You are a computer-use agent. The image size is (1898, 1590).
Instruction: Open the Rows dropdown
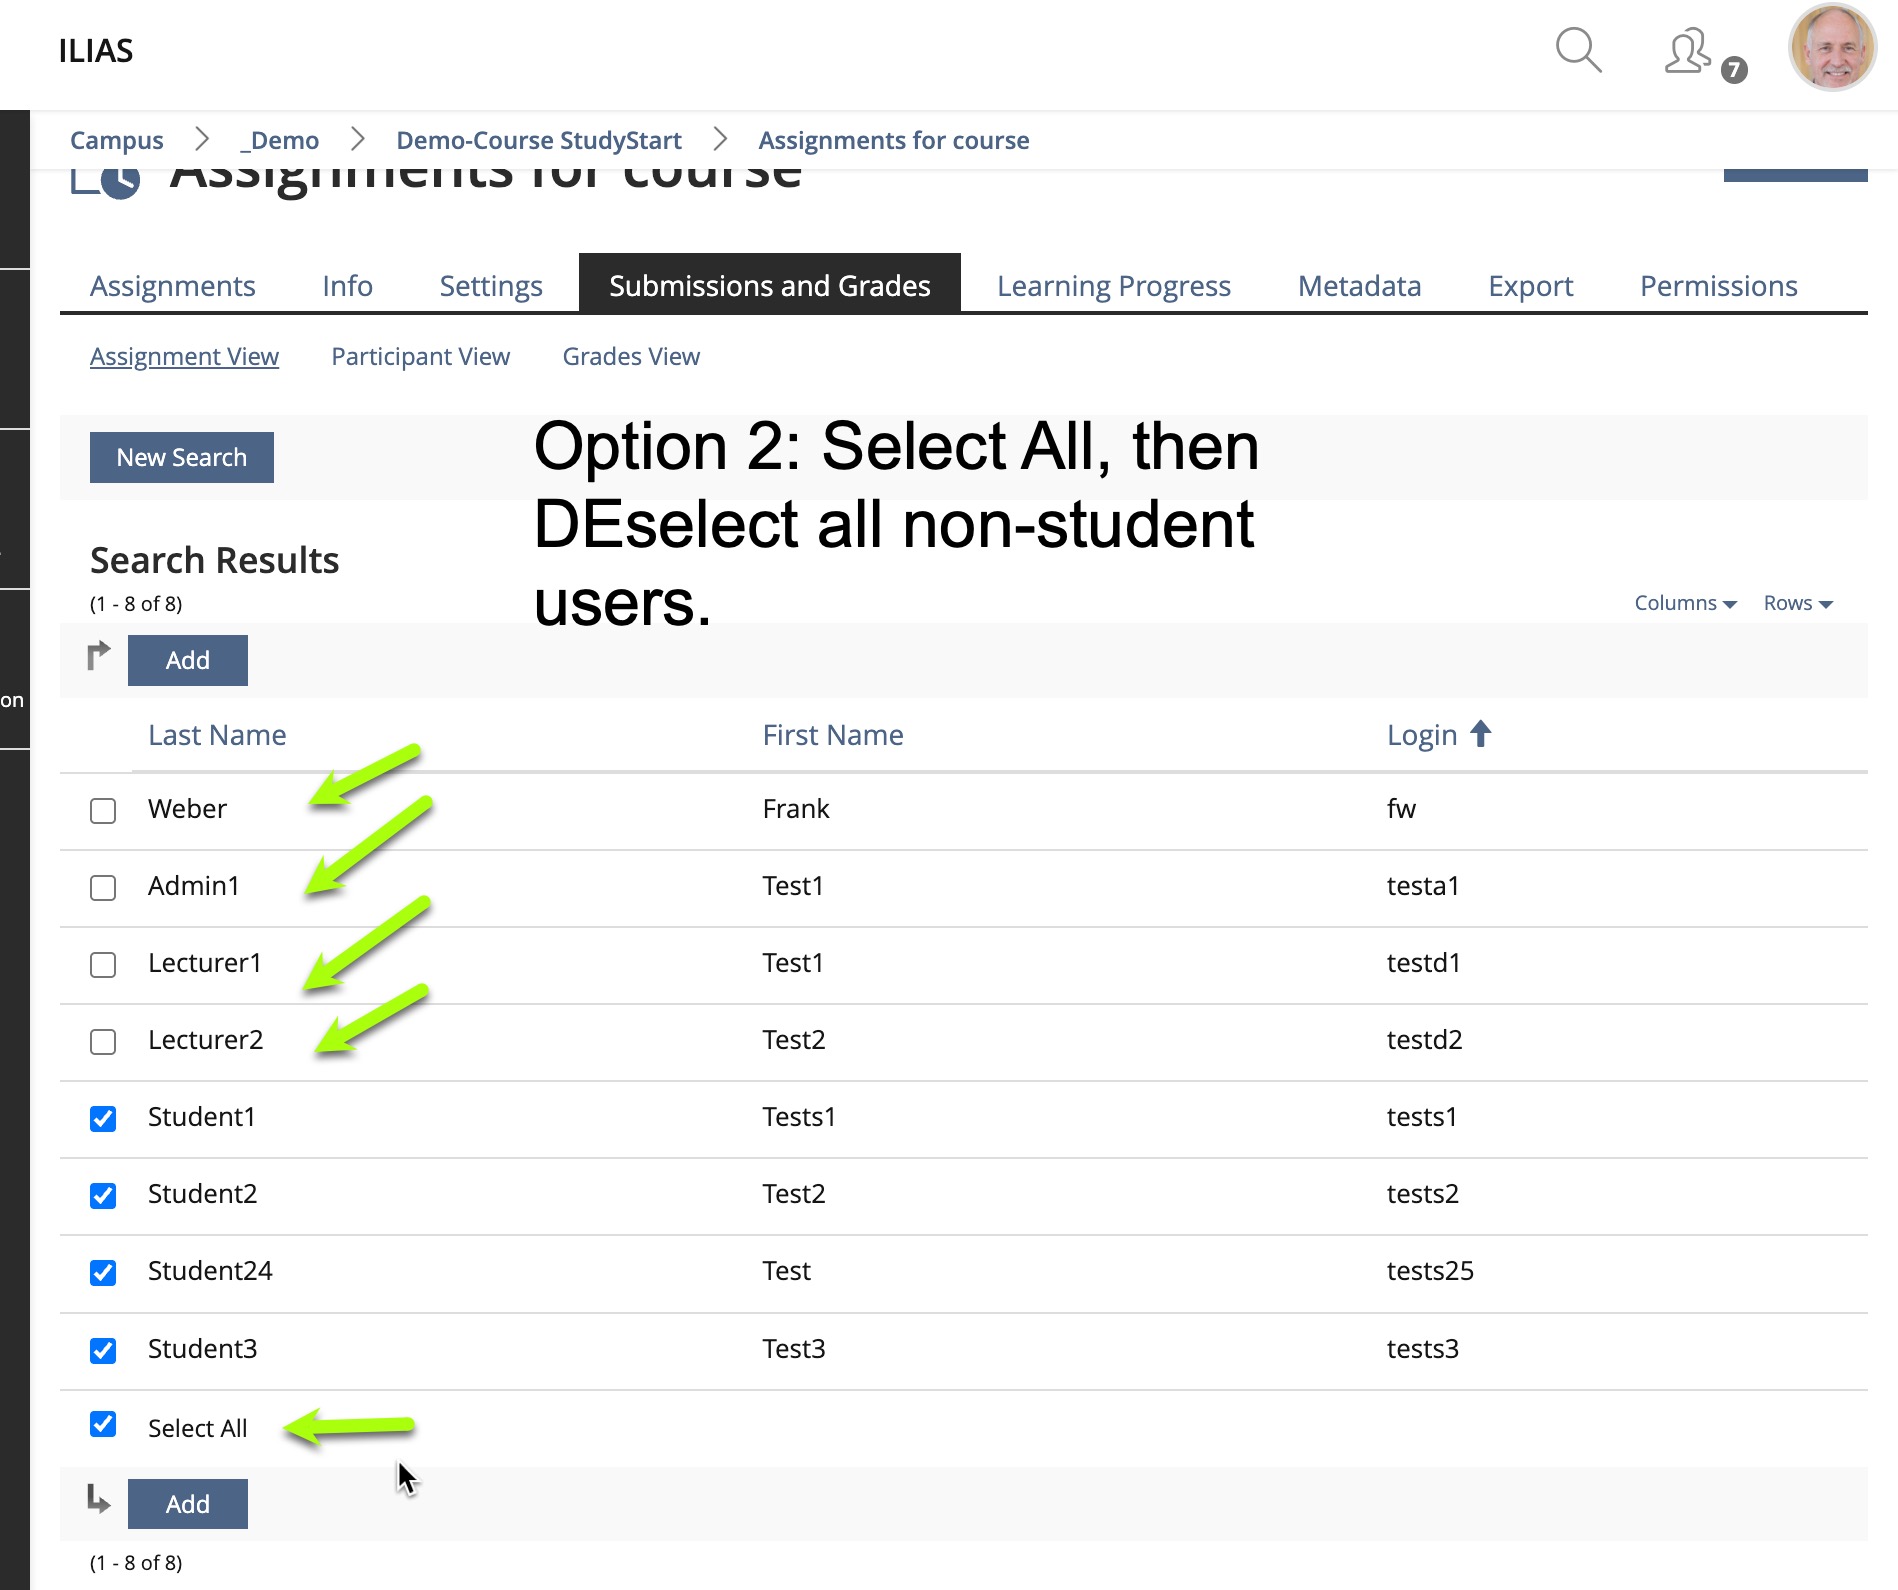point(1797,603)
